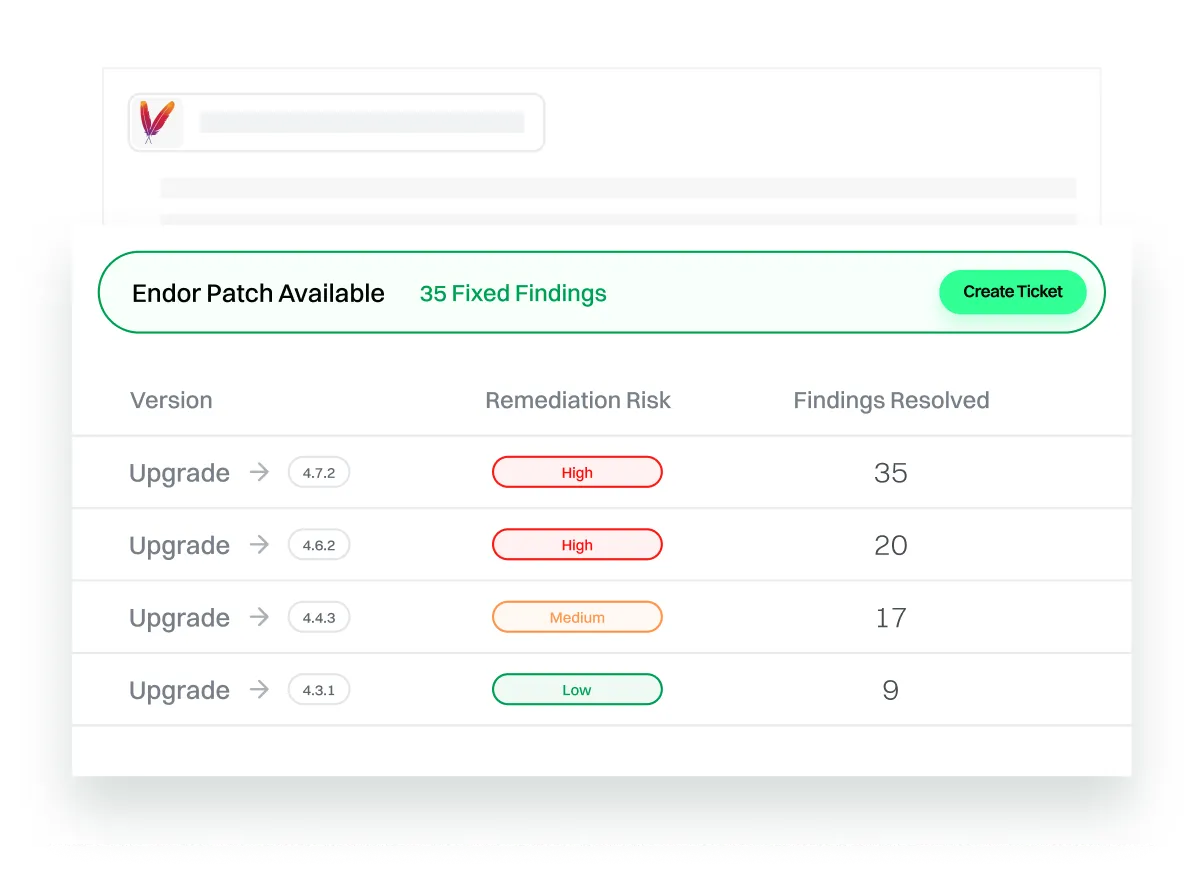Click the Create Ticket button
This screenshot has width=1200, height=871.
(1012, 292)
